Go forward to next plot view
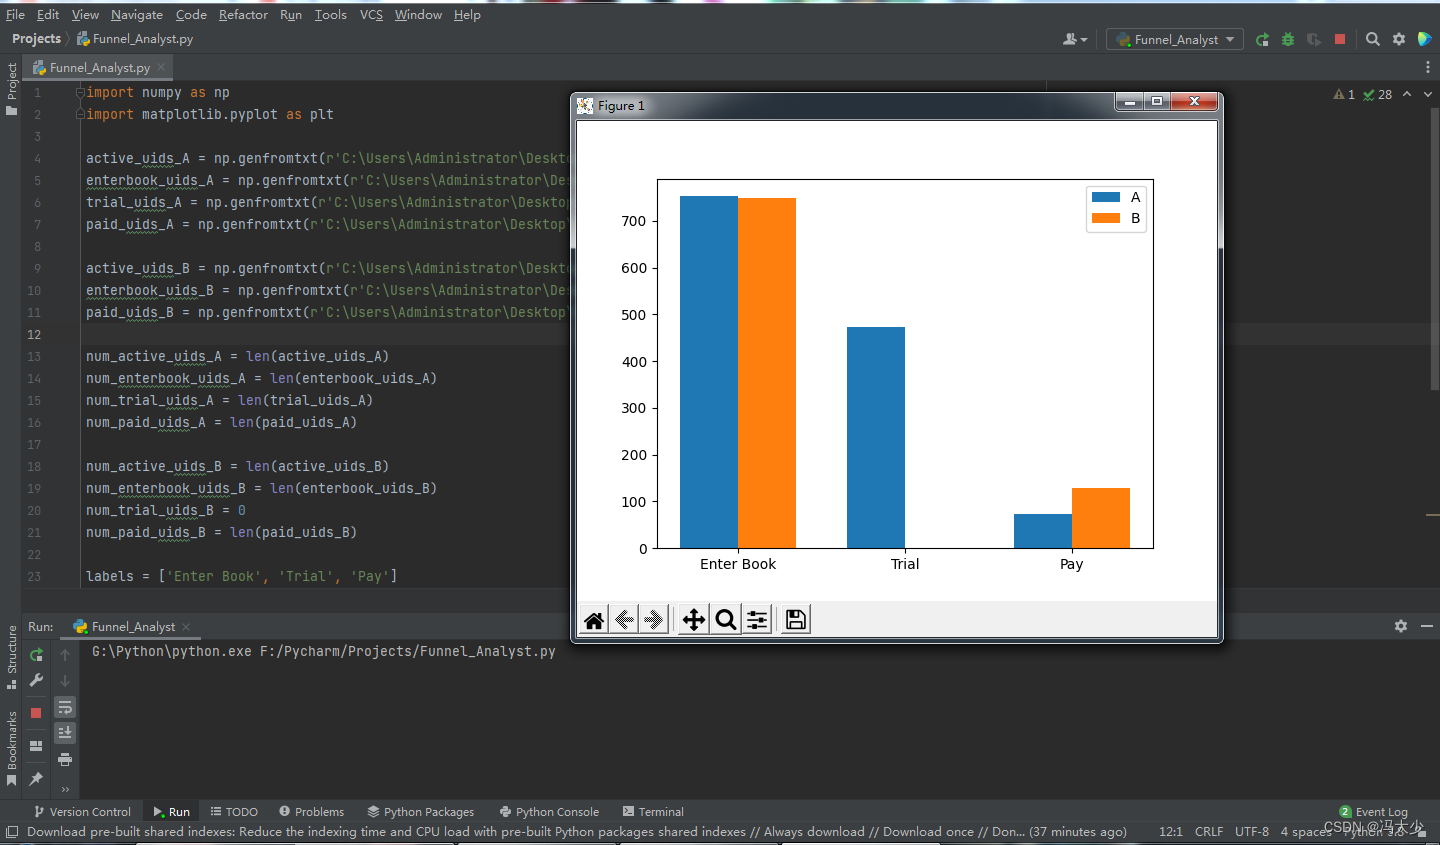The height and width of the screenshot is (845, 1440). pos(654,620)
